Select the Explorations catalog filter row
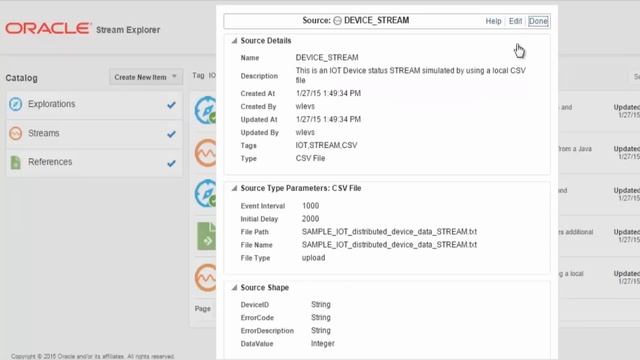Viewport: 640px width, 360px height. coord(94,105)
